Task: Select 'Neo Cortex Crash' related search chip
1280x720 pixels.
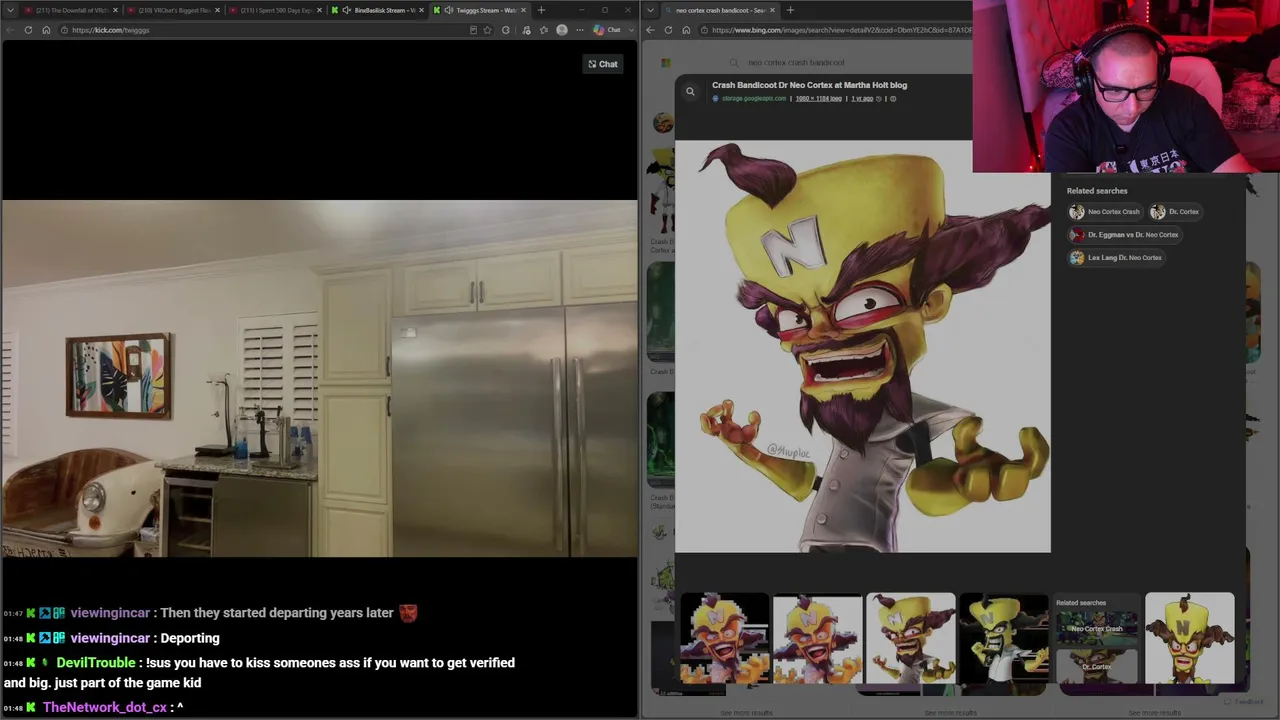Action: point(1105,212)
